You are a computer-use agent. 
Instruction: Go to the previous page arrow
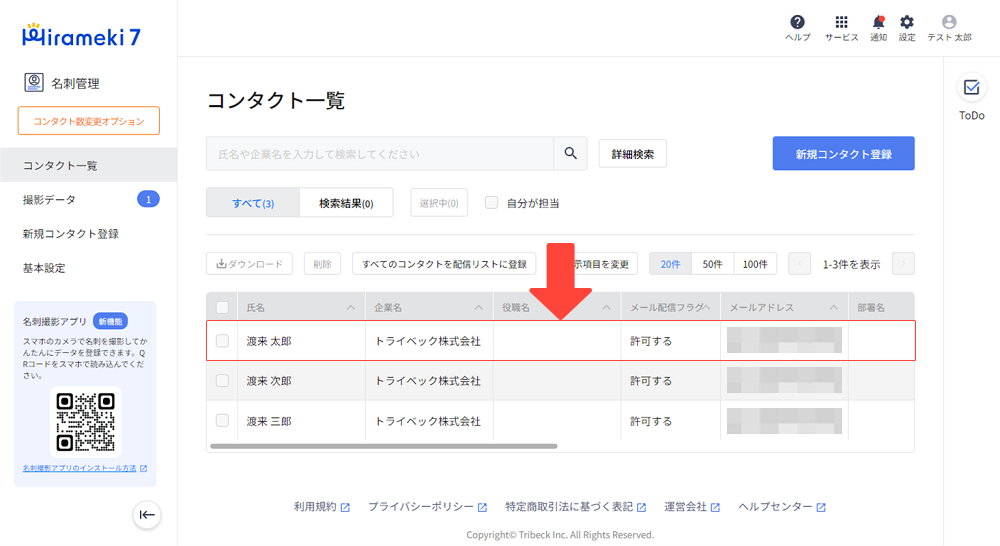pyautogui.click(x=799, y=263)
